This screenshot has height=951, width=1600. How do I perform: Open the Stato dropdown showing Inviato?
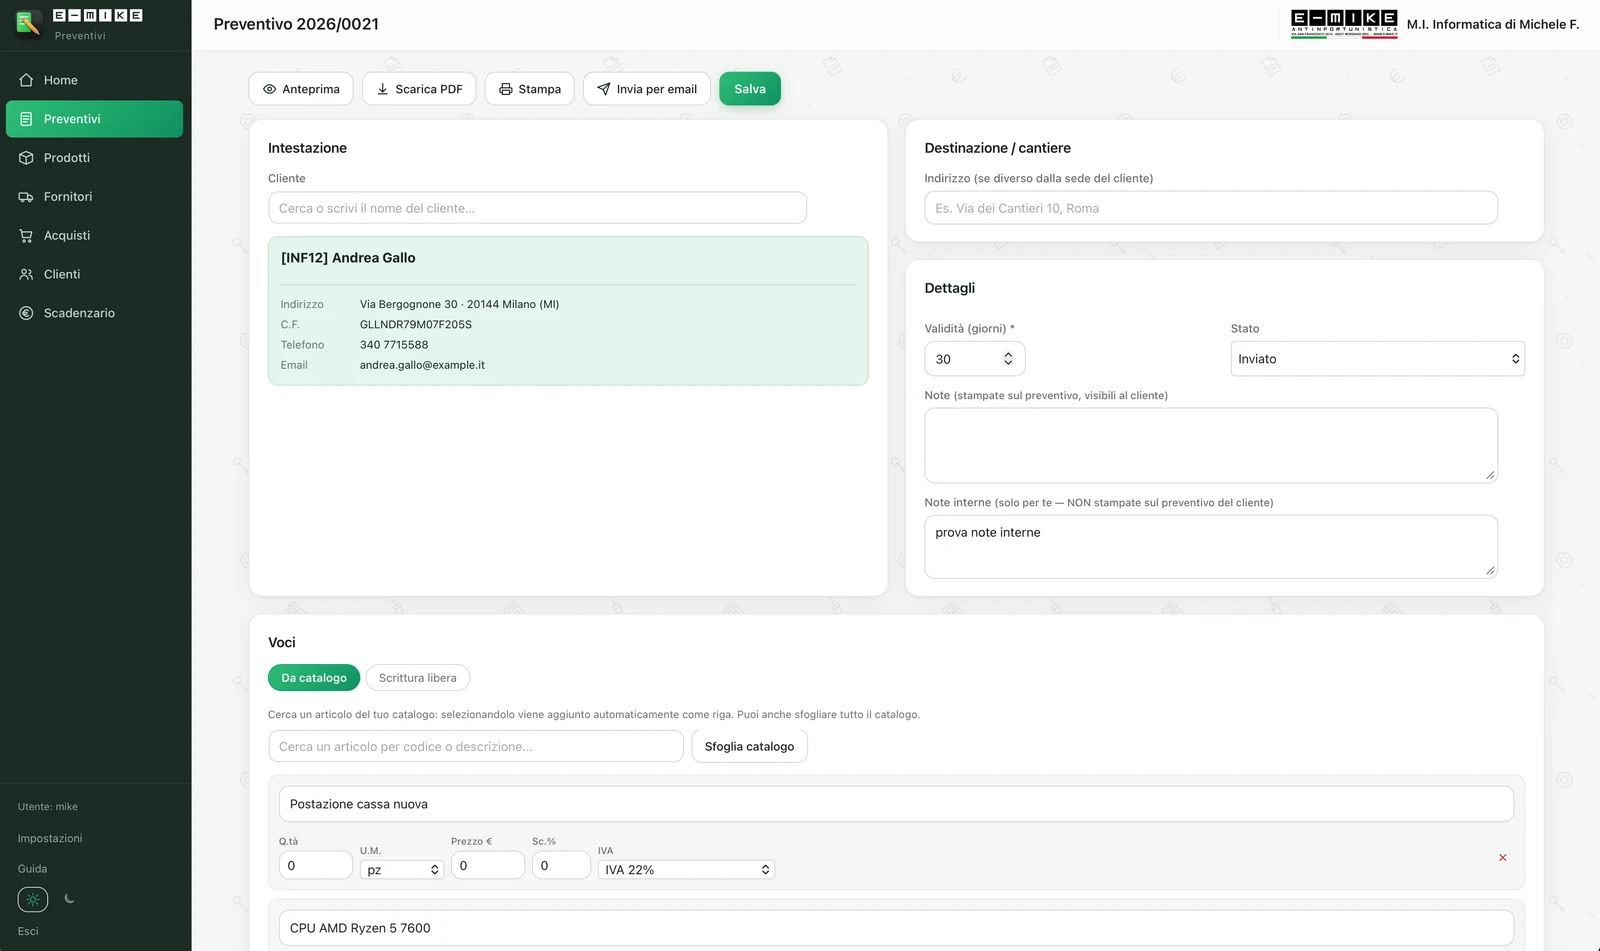pyautogui.click(x=1377, y=359)
